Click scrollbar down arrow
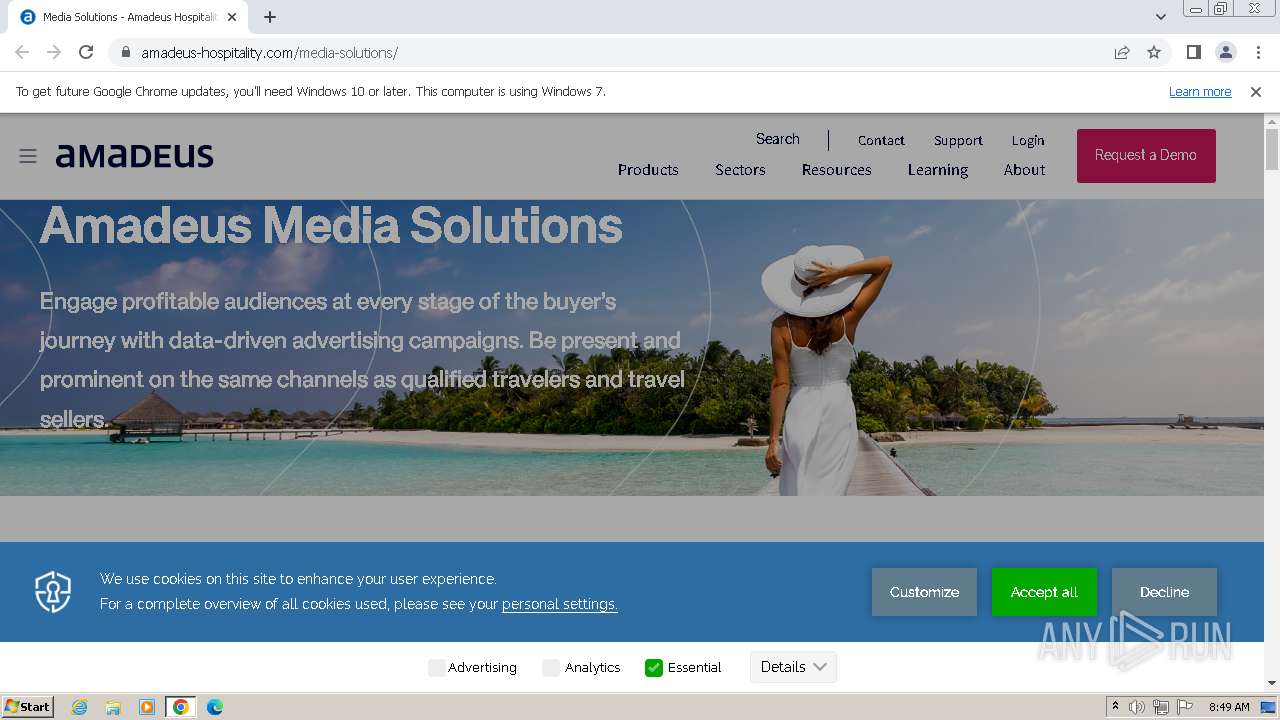This screenshot has width=1280, height=720. (x=1272, y=684)
